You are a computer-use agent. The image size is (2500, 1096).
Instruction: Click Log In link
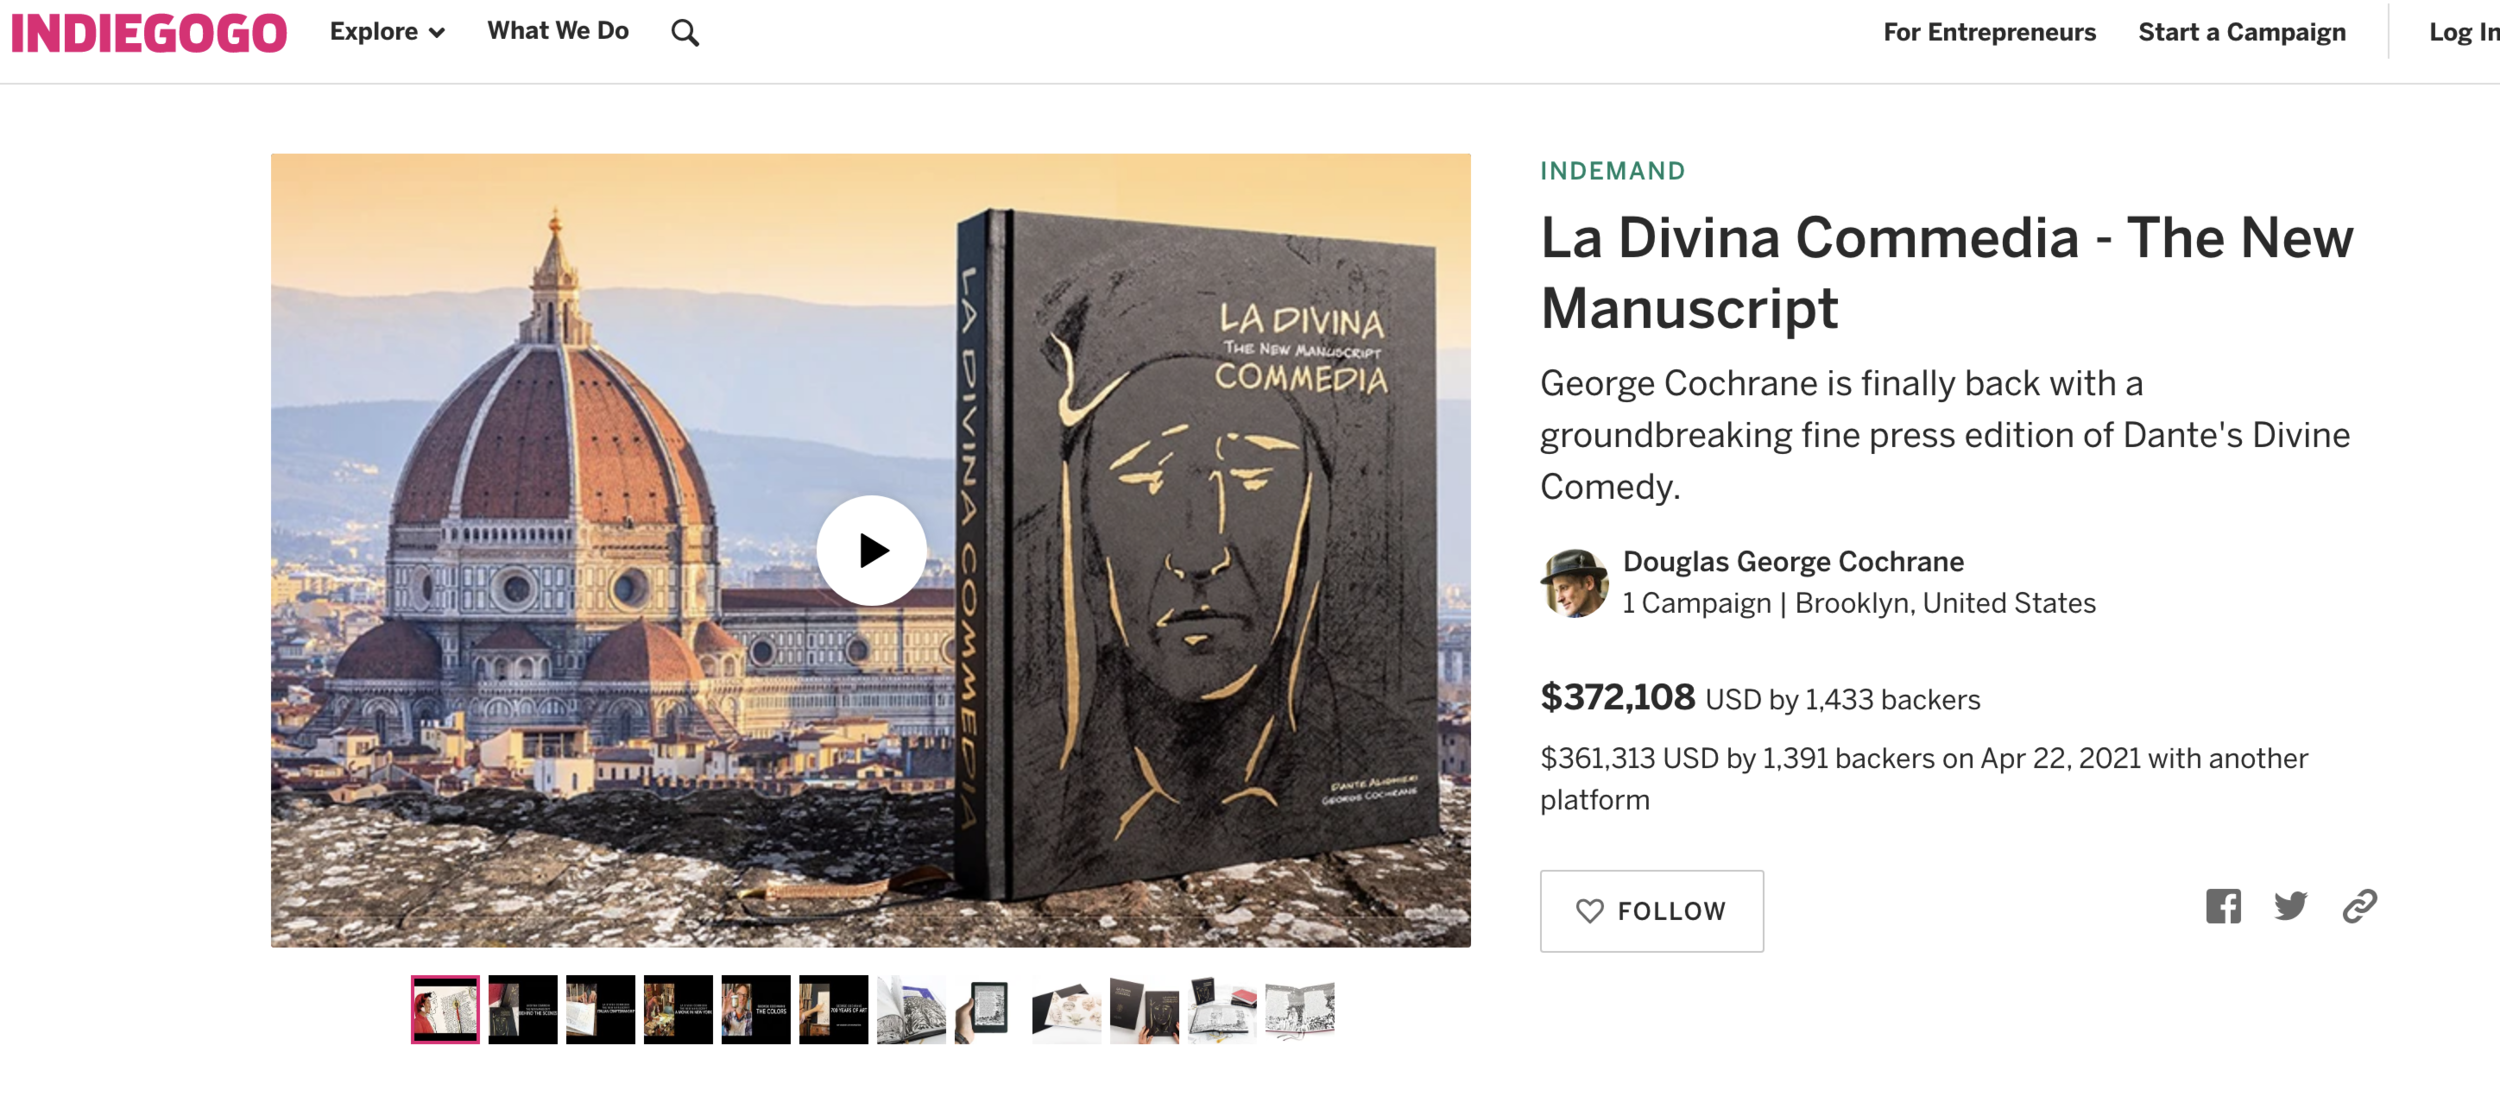pyautogui.click(x=2464, y=32)
